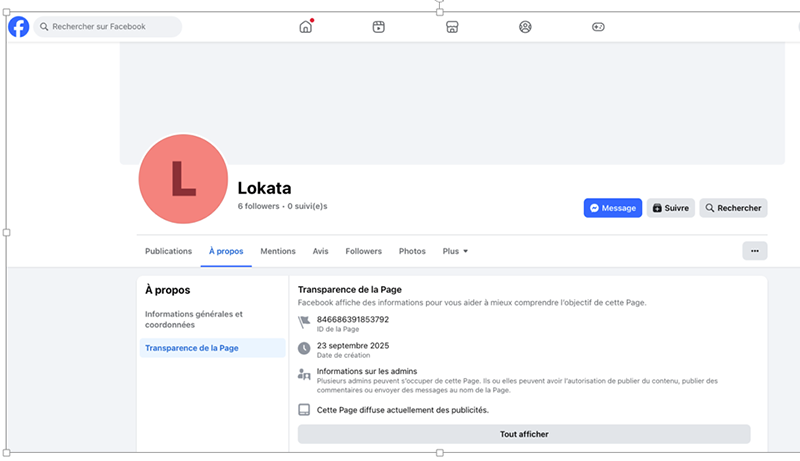Viewport: 800px width, 461px height.
Task: Click the ads screen icon beside publicités text
Action: [x=304, y=409]
